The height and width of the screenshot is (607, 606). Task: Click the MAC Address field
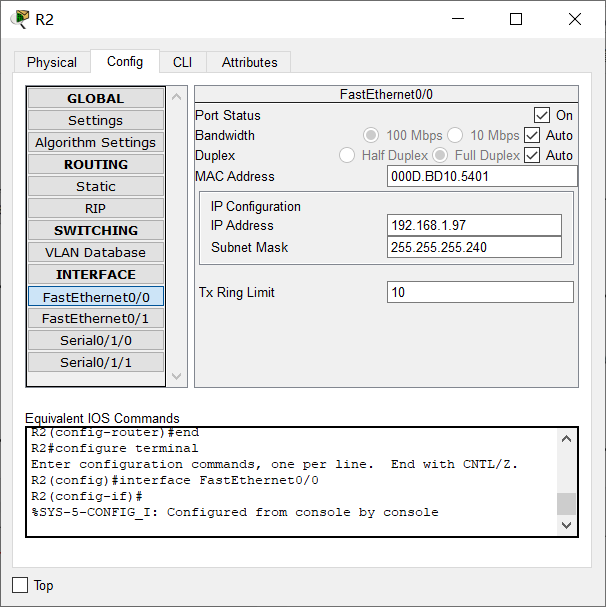[x=482, y=177]
